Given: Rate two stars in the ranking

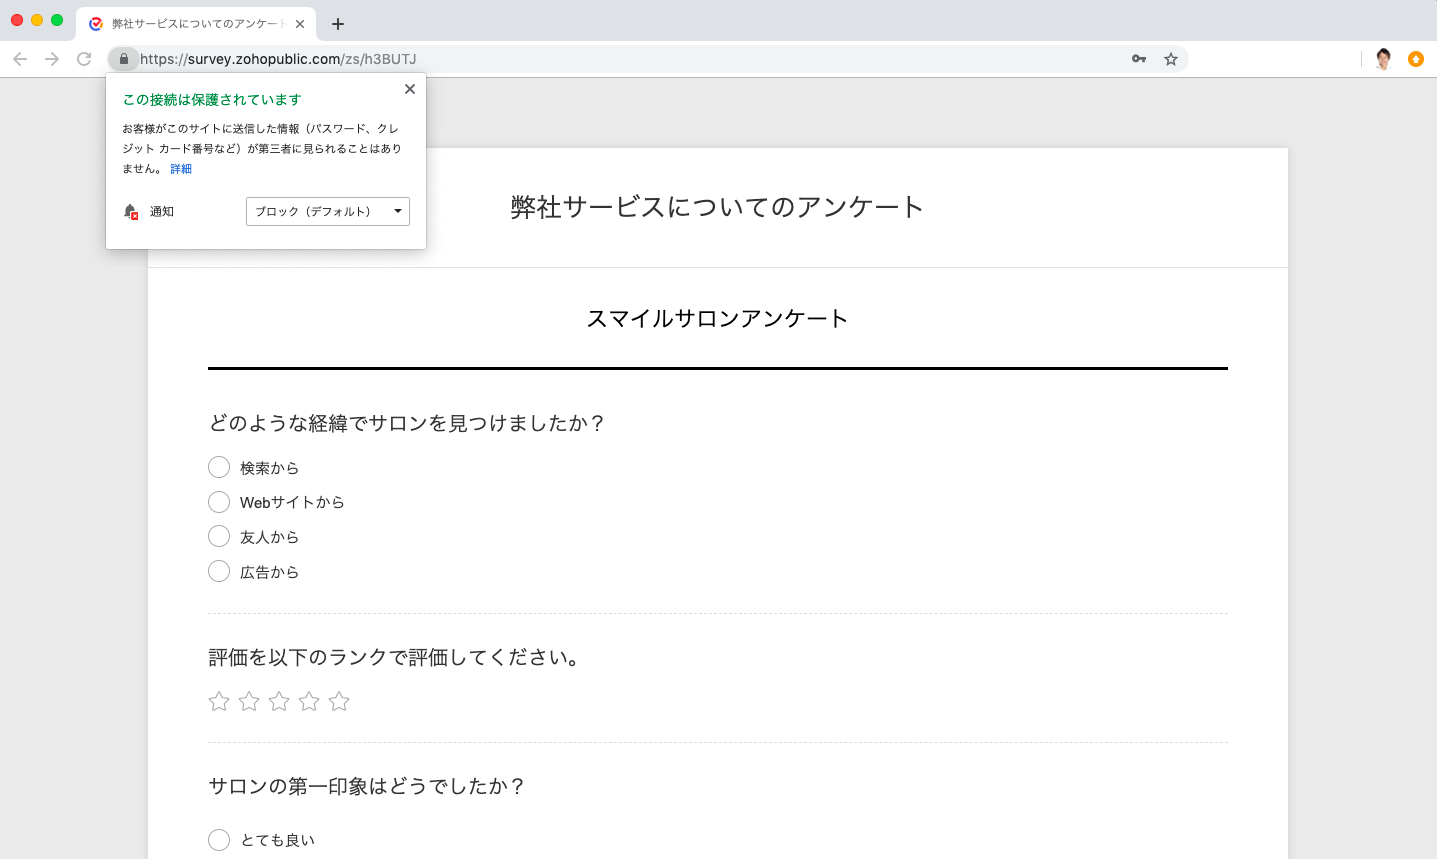Looking at the screenshot, I should pyautogui.click(x=249, y=701).
